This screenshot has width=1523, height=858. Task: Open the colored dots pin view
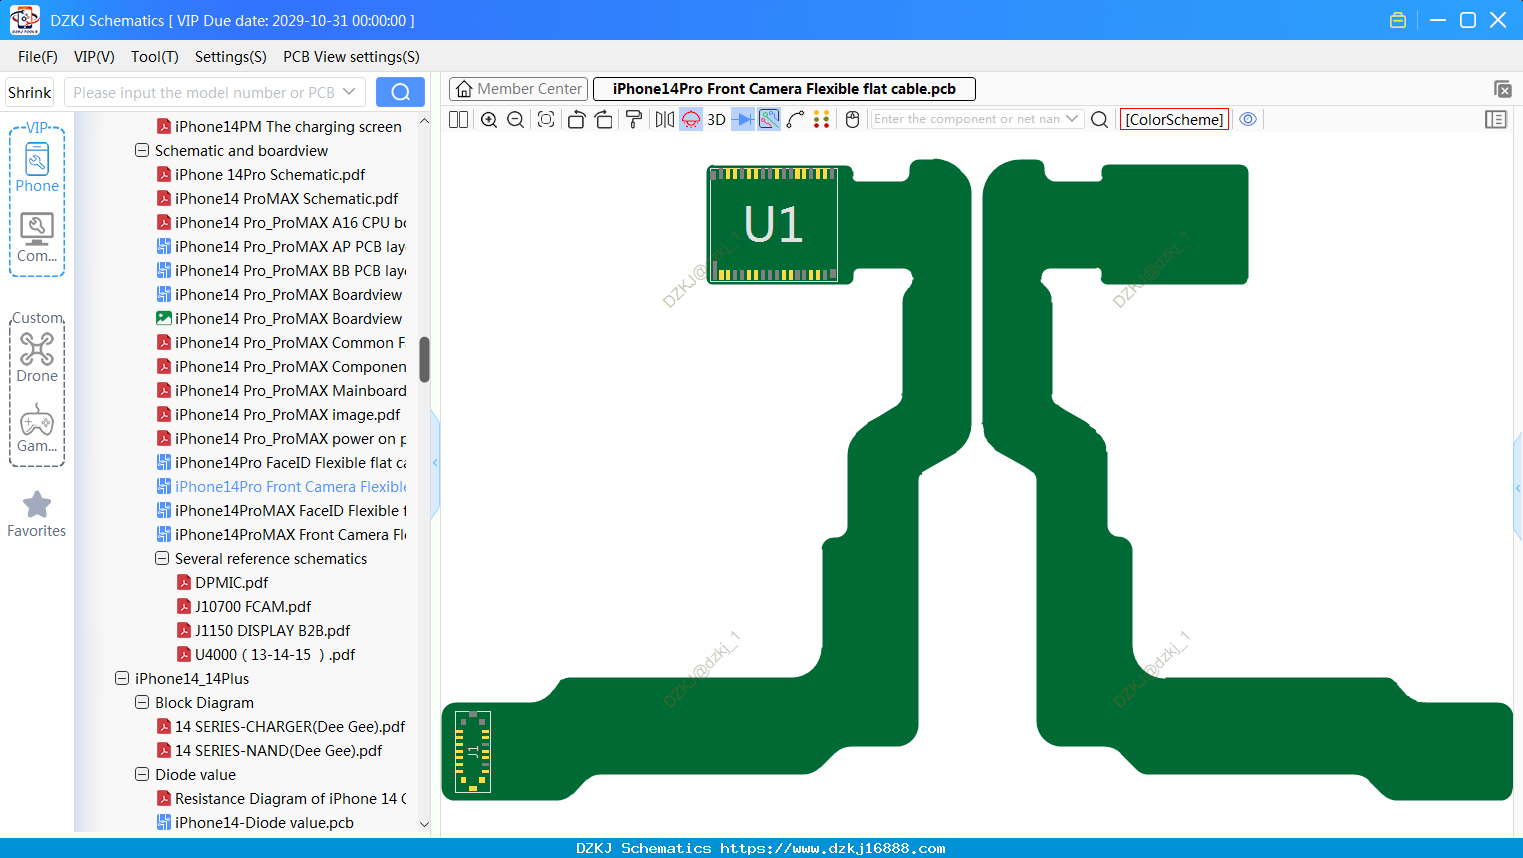pos(822,119)
